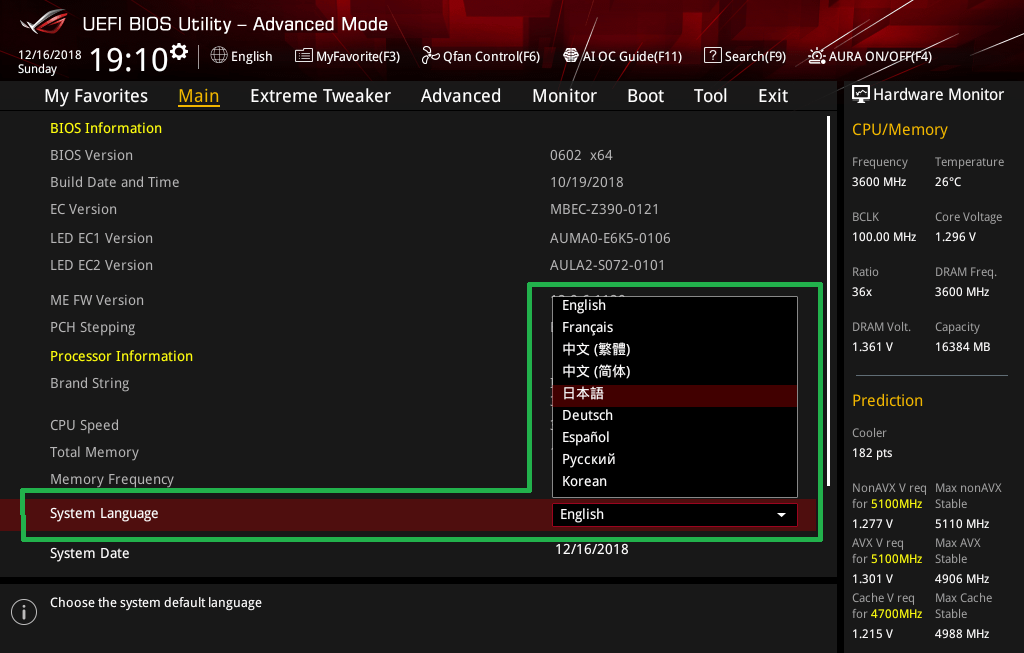Image resolution: width=1024 pixels, height=653 pixels.
Task: Click CPU Speed label
Action: click(84, 425)
